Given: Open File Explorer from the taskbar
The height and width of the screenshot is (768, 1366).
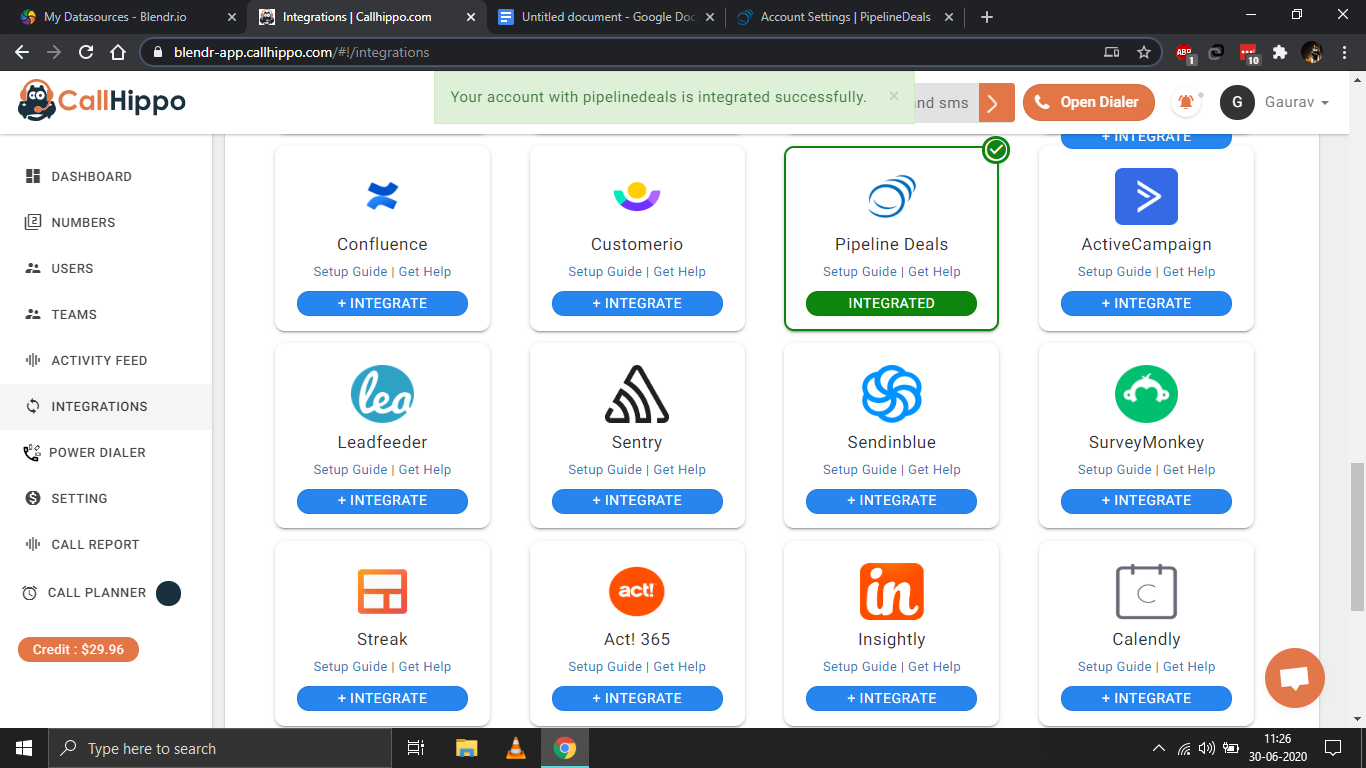Looking at the screenshot, I should pos(466,748).
